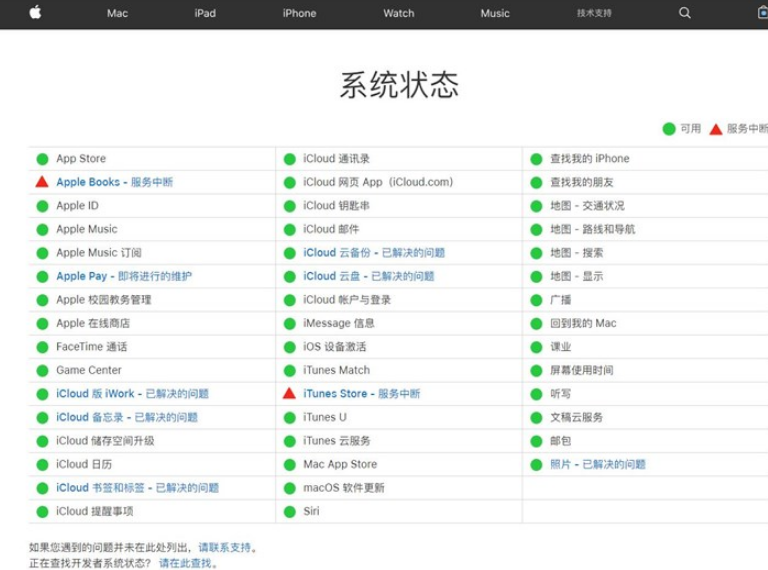Open the shopping bag icon
This screenshot has width=768, height=570.
pos(763,13)
